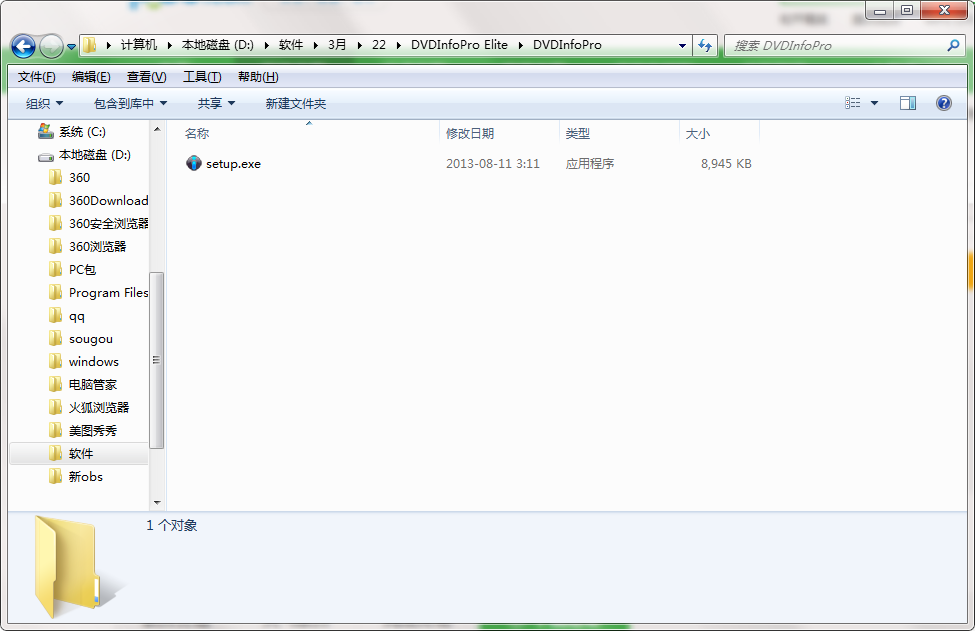The image size is (975, 631).
Task: Click the 系统 (C:) drive icon
Action: click(x=45, y=131)
